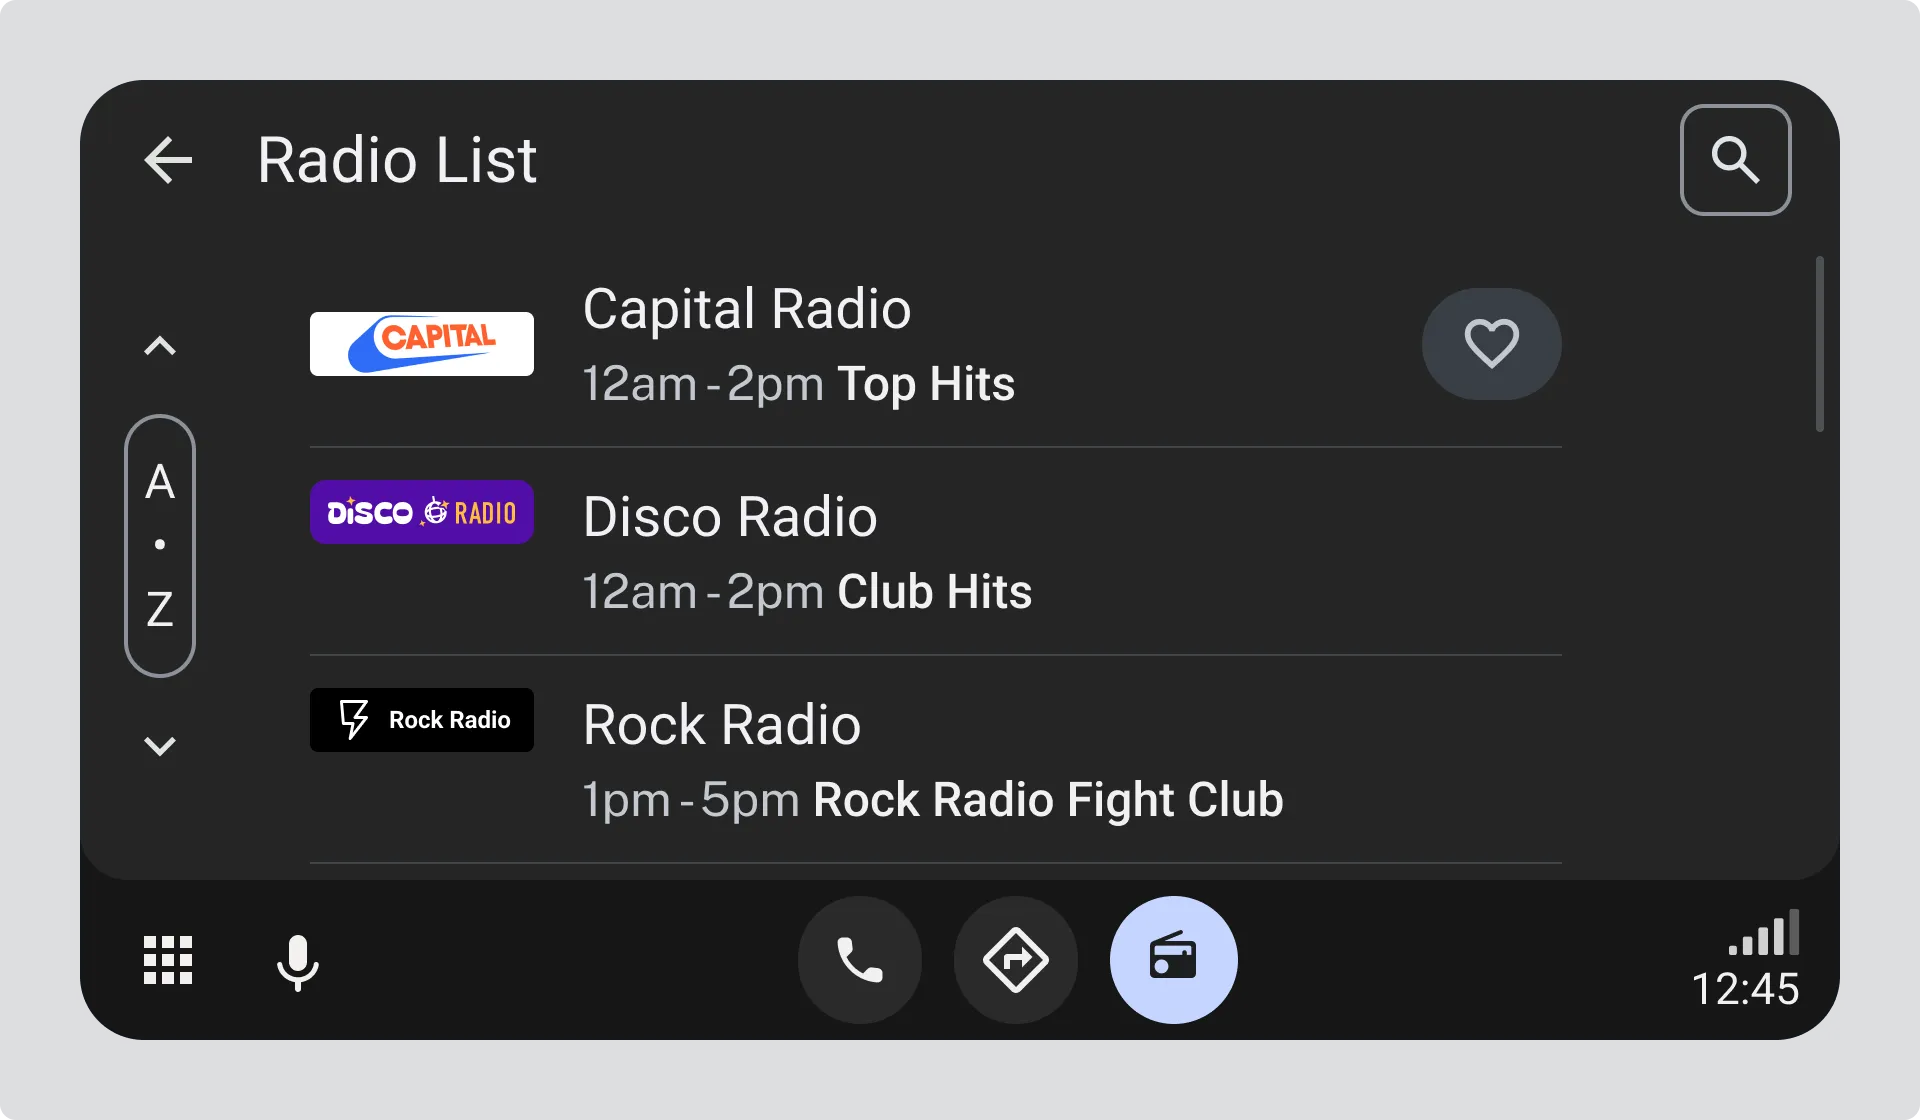Open the A-Z alphabet jump selector
1920x1120 pixels.
160,545
